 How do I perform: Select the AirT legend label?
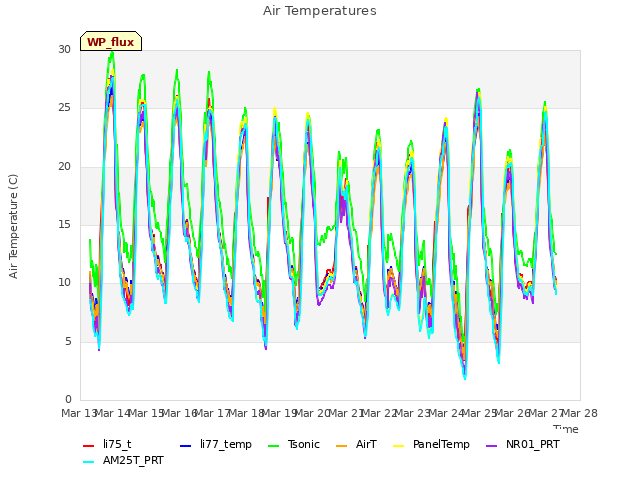(366, 444)
